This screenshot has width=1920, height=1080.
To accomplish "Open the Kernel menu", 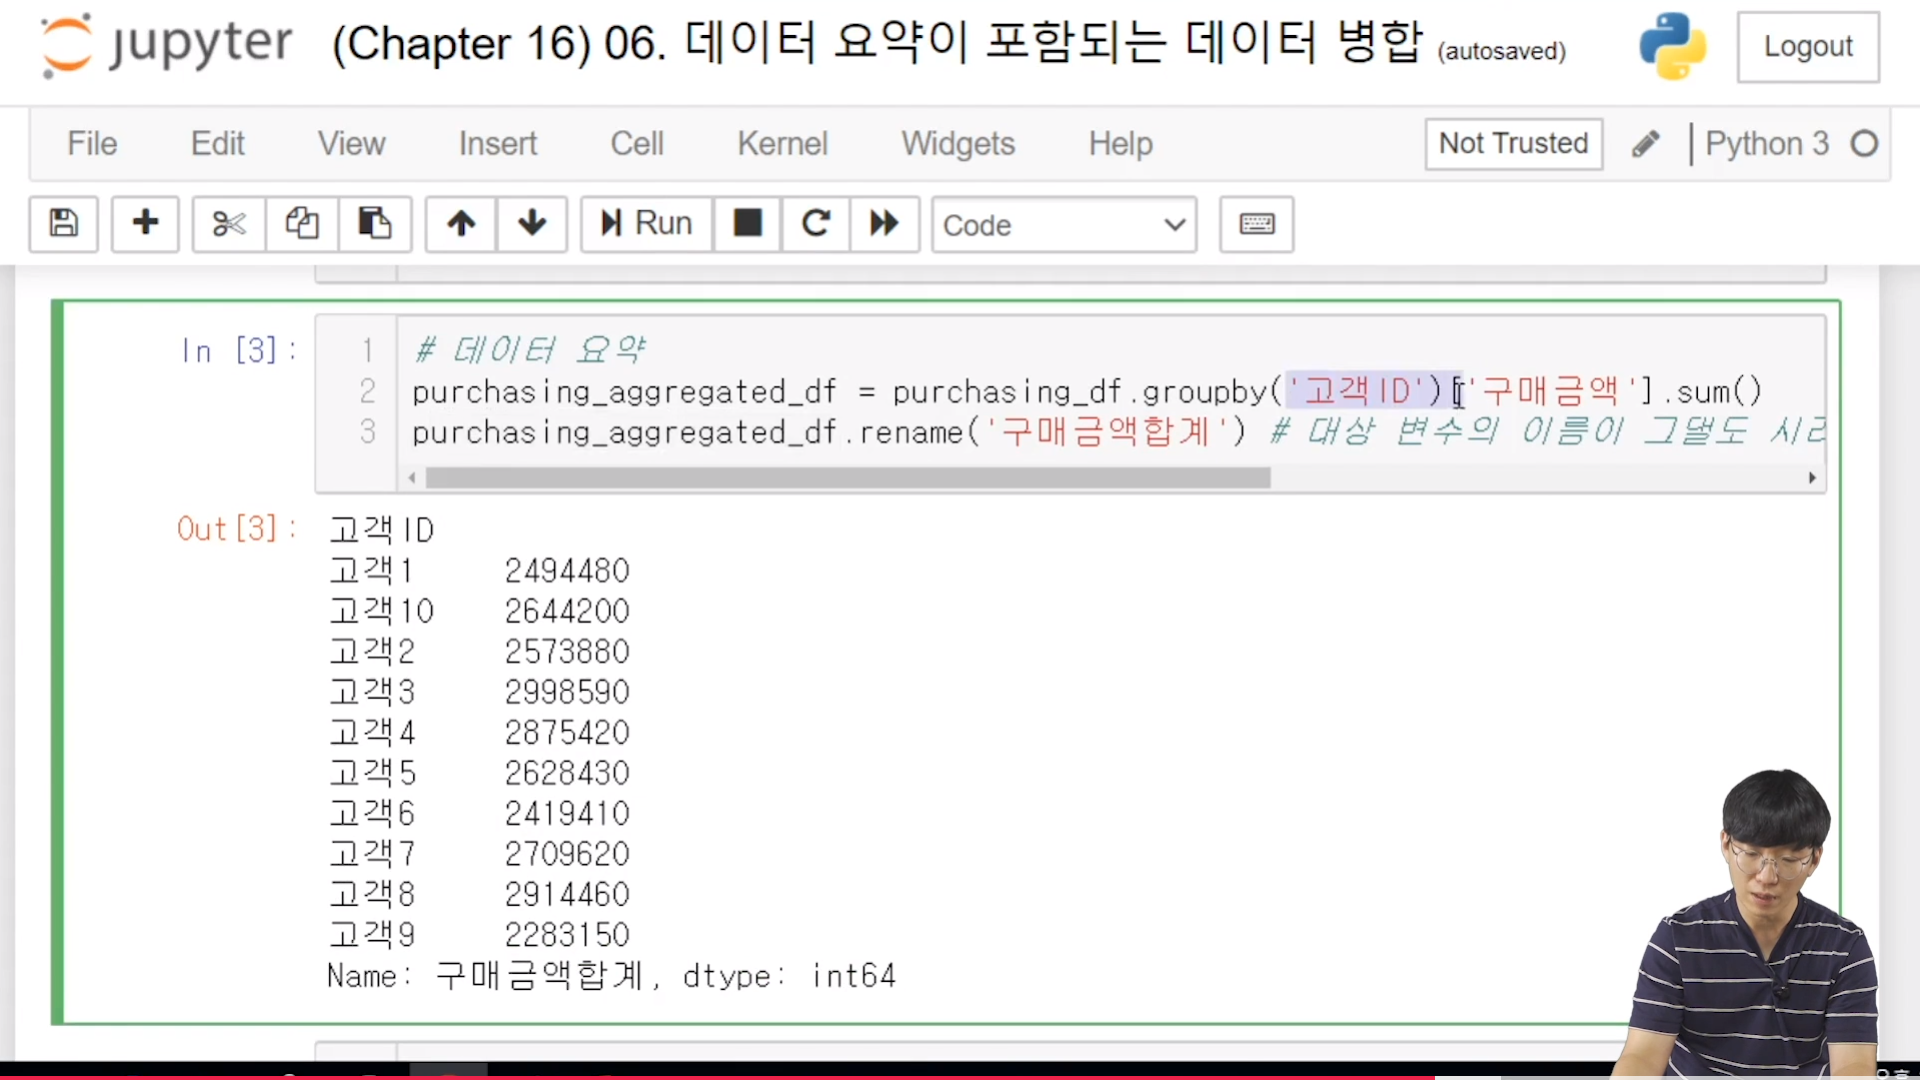I will pos(782,144).
